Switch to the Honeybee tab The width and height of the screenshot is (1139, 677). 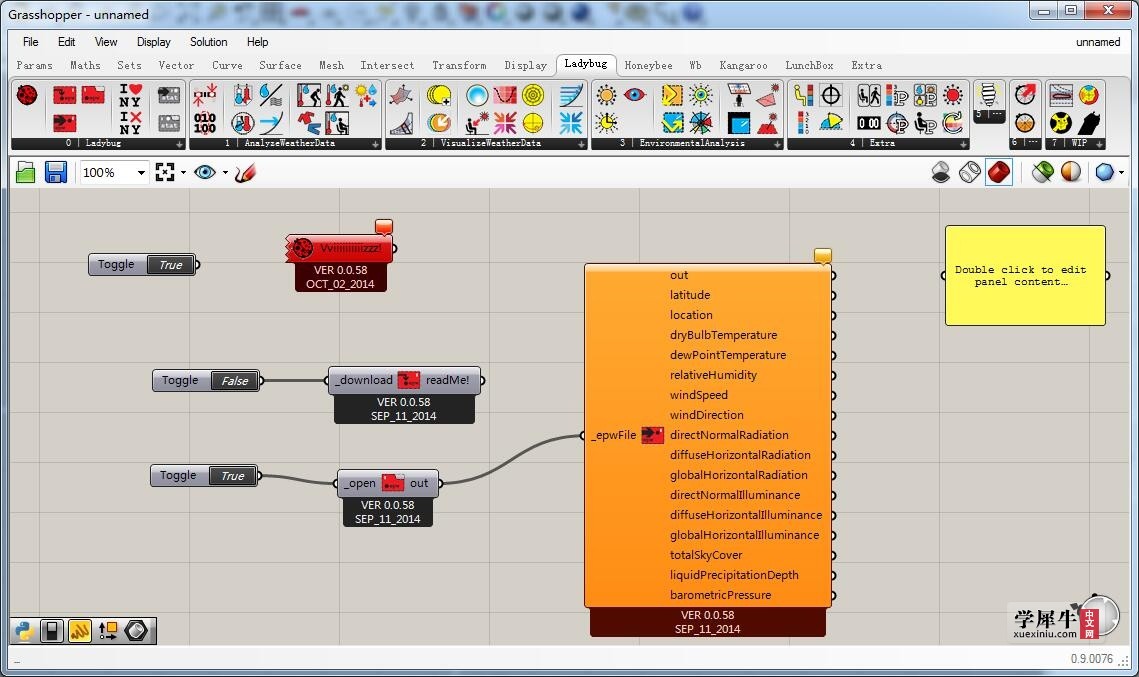648,65
